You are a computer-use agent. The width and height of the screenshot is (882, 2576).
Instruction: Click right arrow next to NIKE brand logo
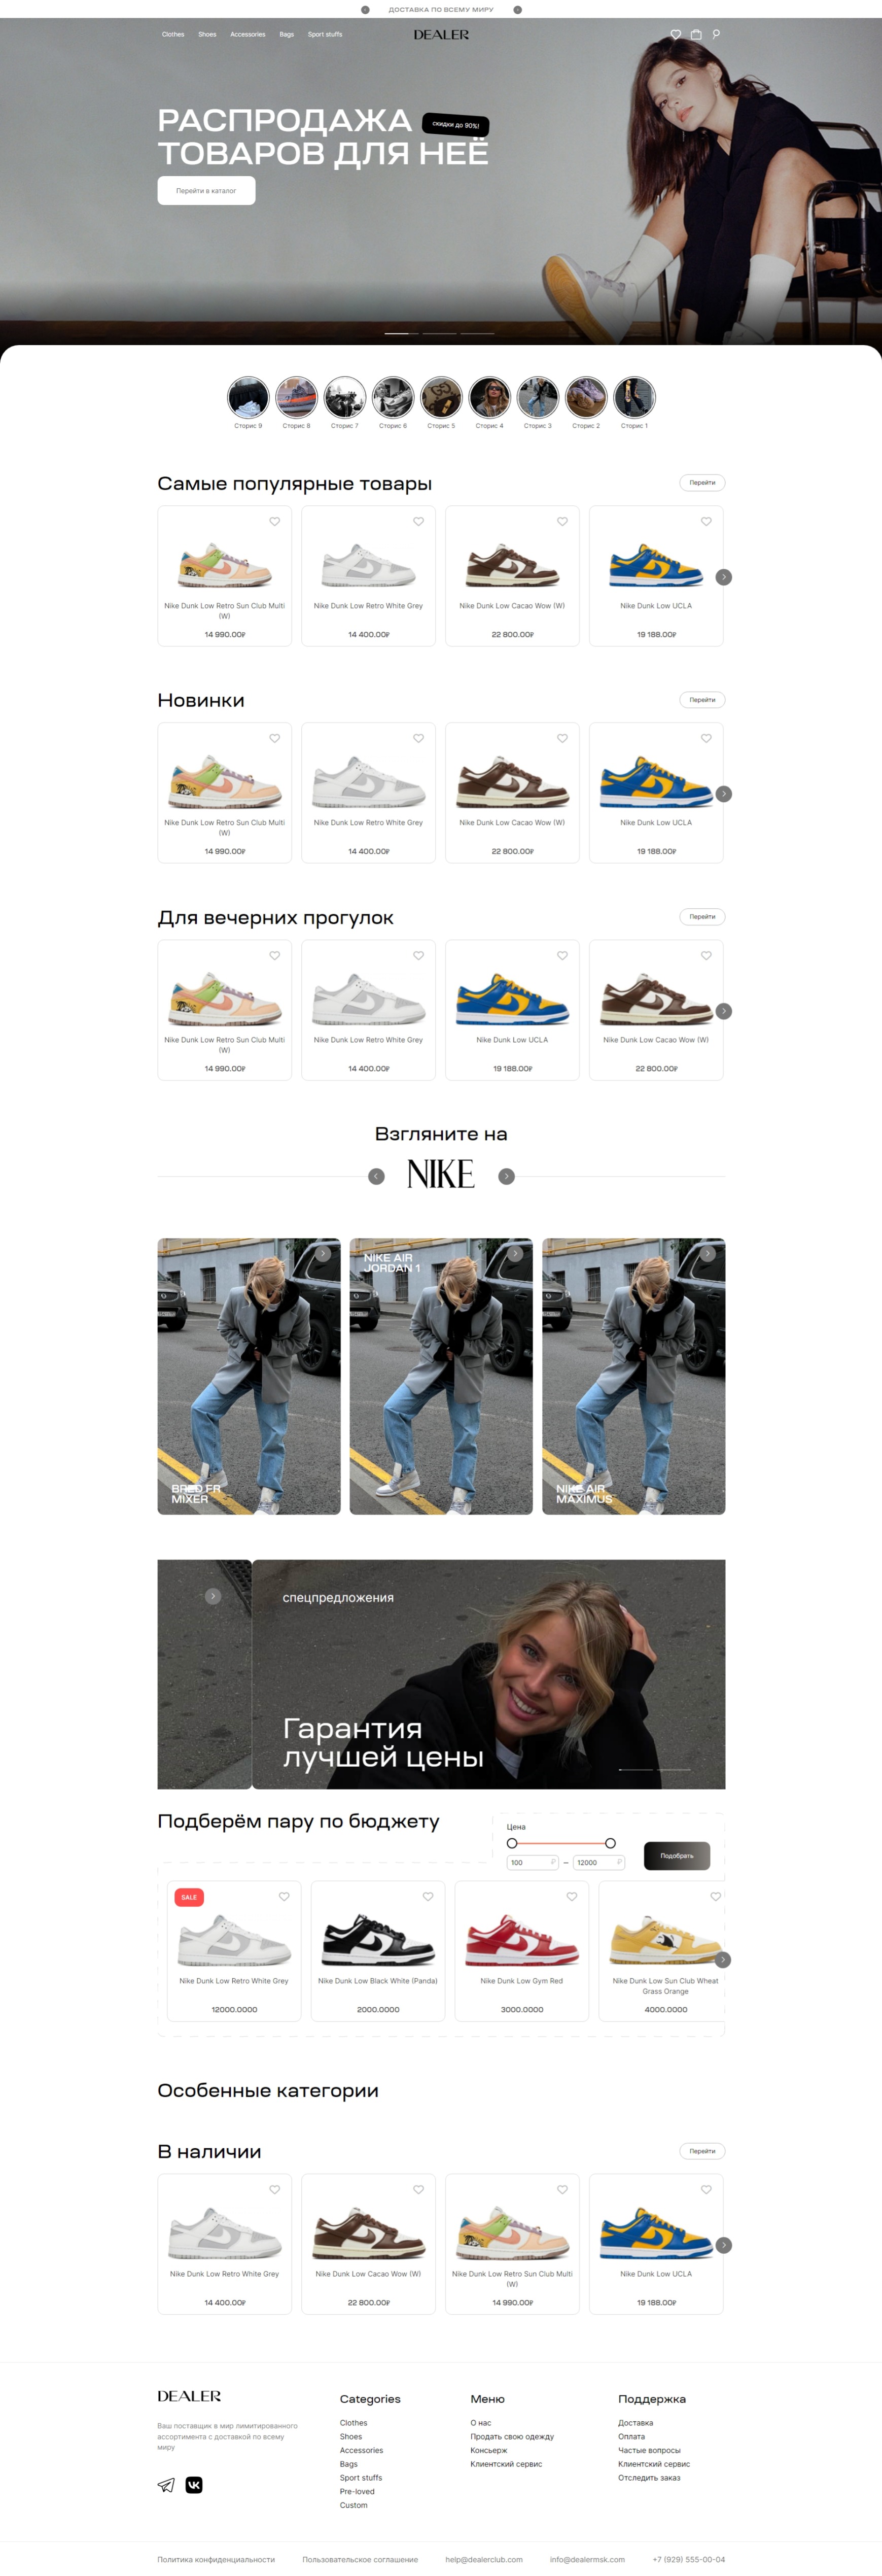point(507,1176)
